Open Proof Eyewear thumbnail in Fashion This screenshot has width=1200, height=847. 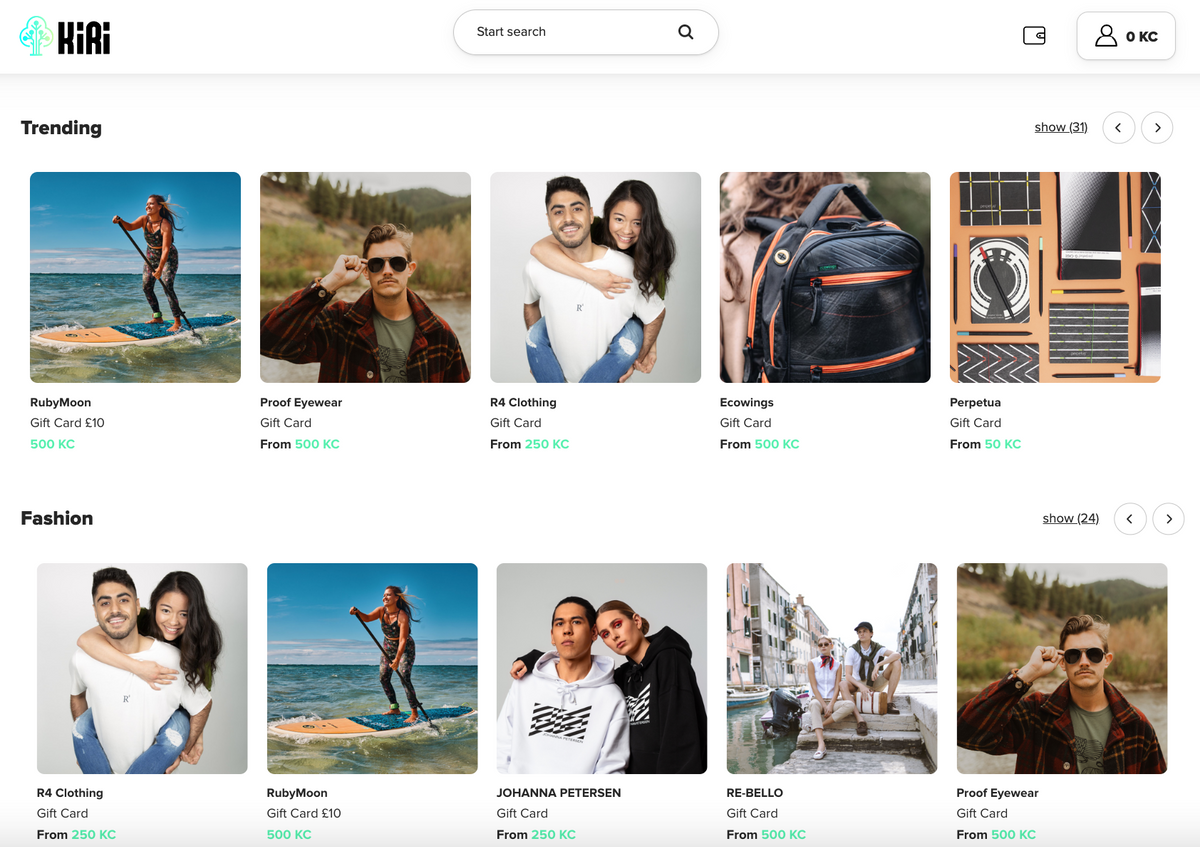(1062, 668)
